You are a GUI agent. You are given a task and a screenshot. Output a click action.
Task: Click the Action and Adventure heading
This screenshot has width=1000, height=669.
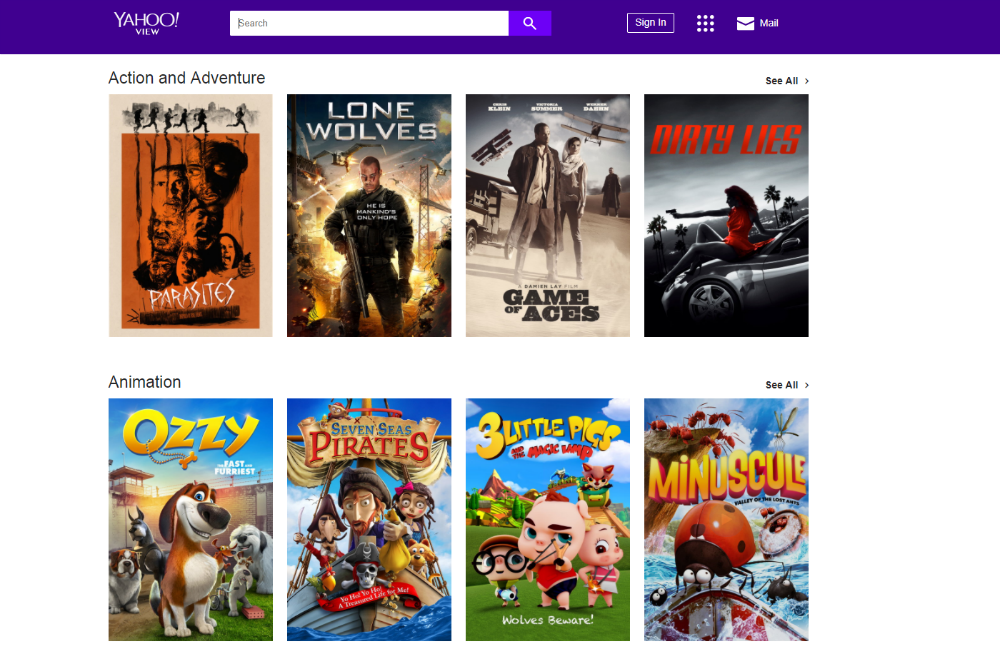coord(187,78)
